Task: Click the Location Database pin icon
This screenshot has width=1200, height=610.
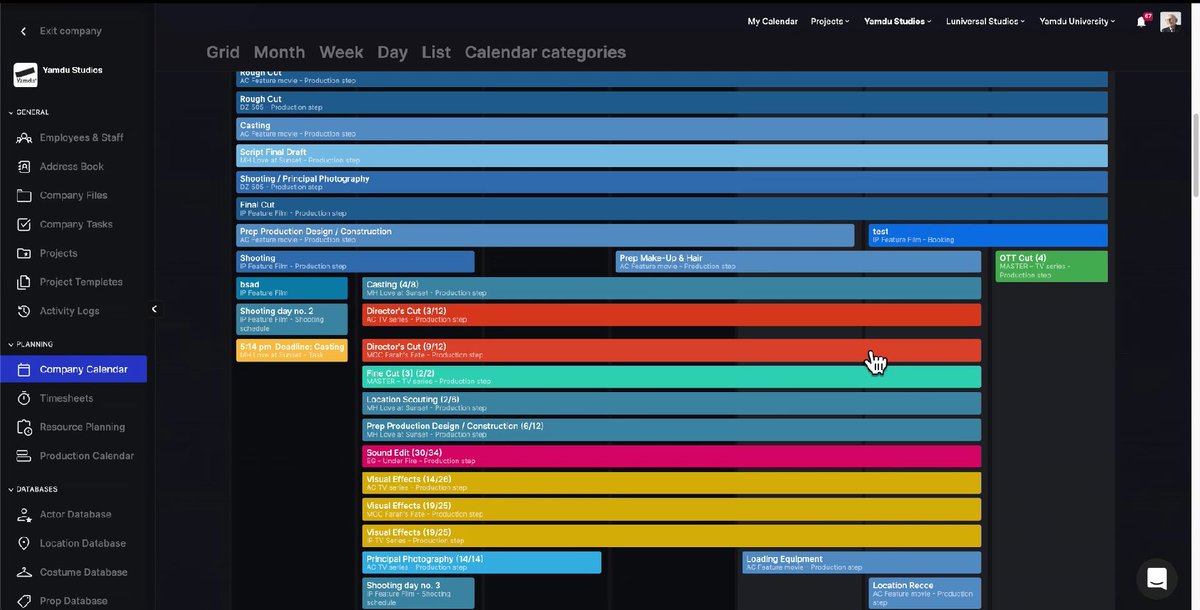Action: point(24,543)
